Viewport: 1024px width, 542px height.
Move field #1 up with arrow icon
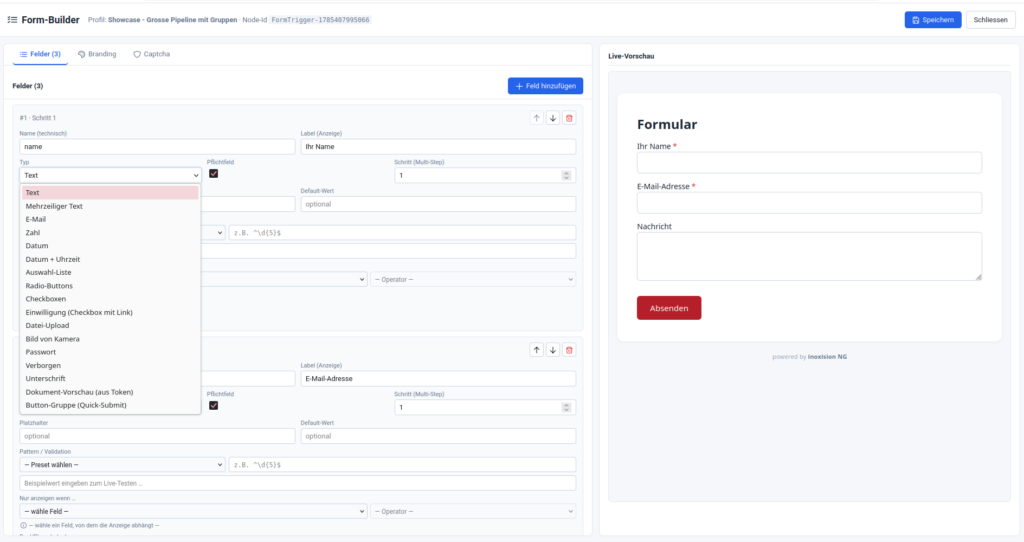point(536,118)
